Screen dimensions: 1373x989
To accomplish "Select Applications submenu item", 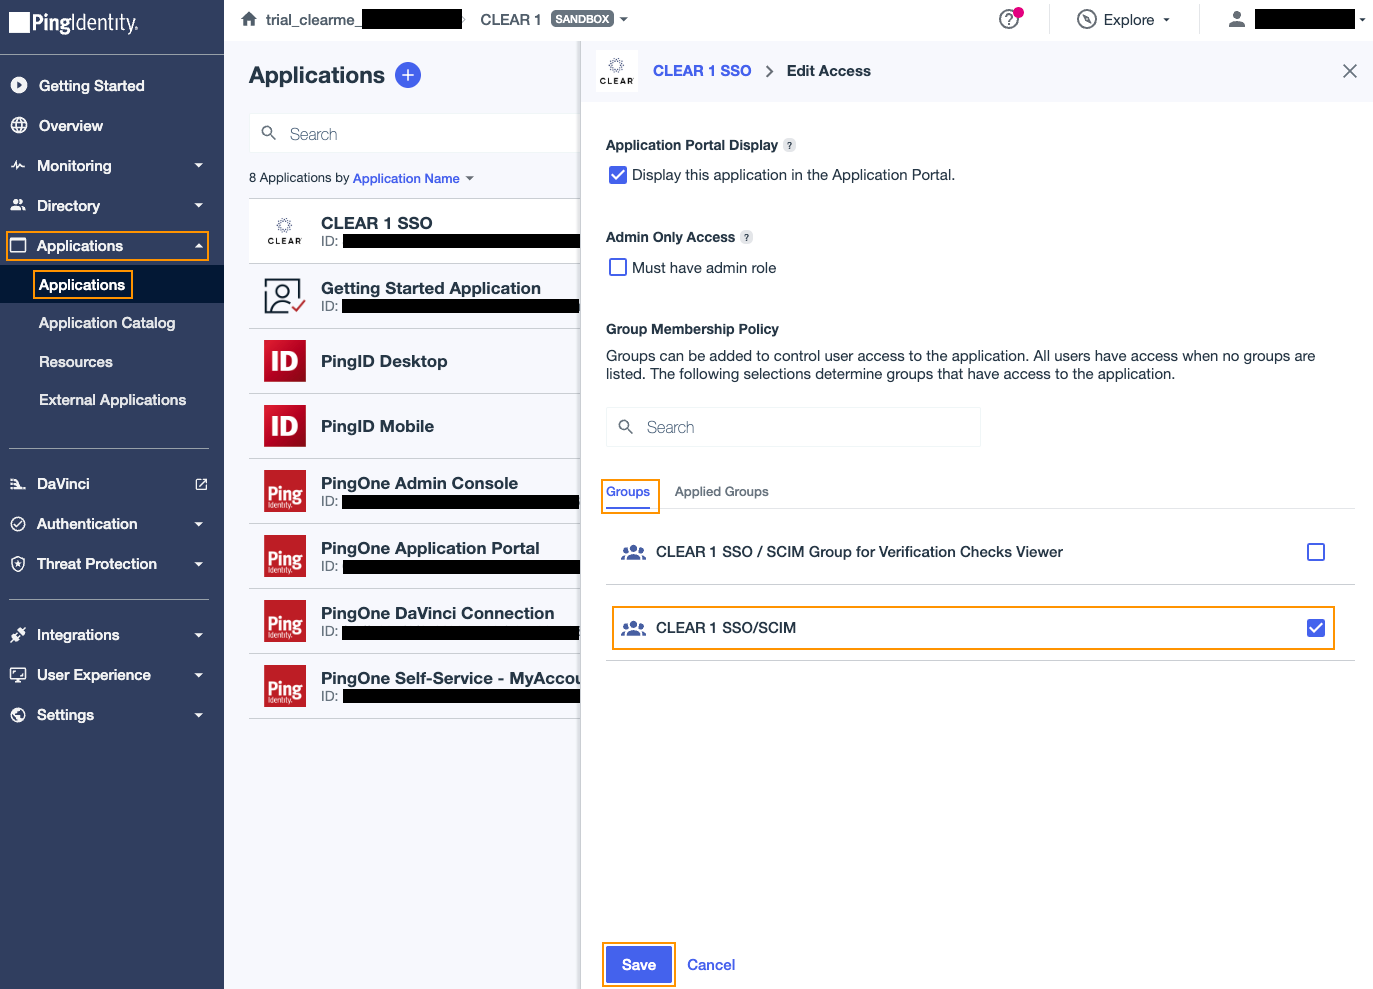I will pyautogui.click(x=82, y=285).
